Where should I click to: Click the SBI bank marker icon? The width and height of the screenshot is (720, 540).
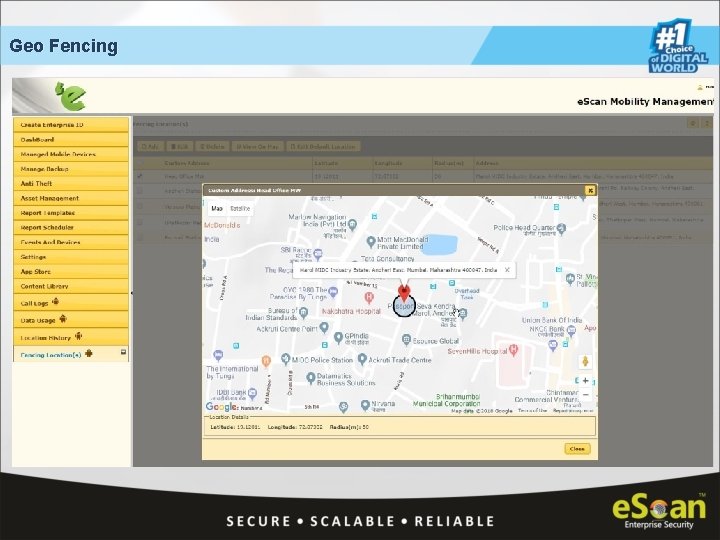[318, 253]
